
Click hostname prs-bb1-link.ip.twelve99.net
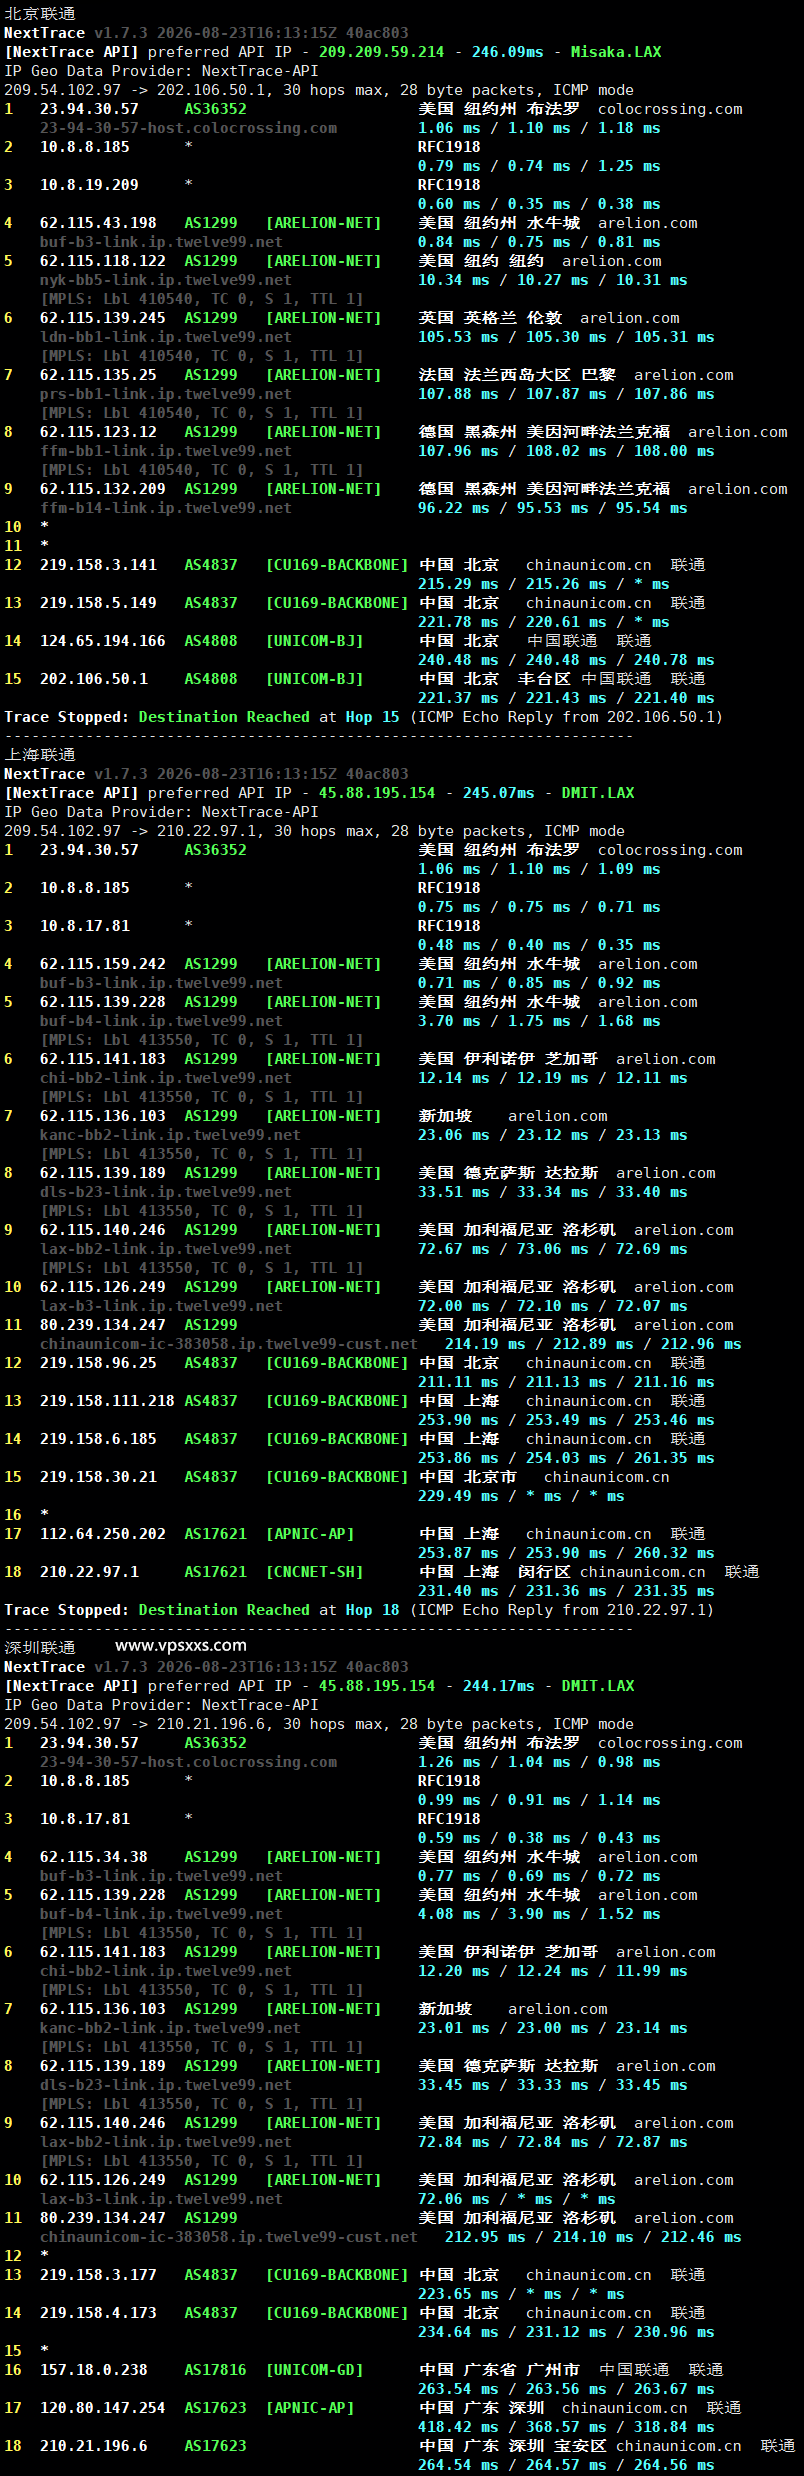tap(166, 394)
